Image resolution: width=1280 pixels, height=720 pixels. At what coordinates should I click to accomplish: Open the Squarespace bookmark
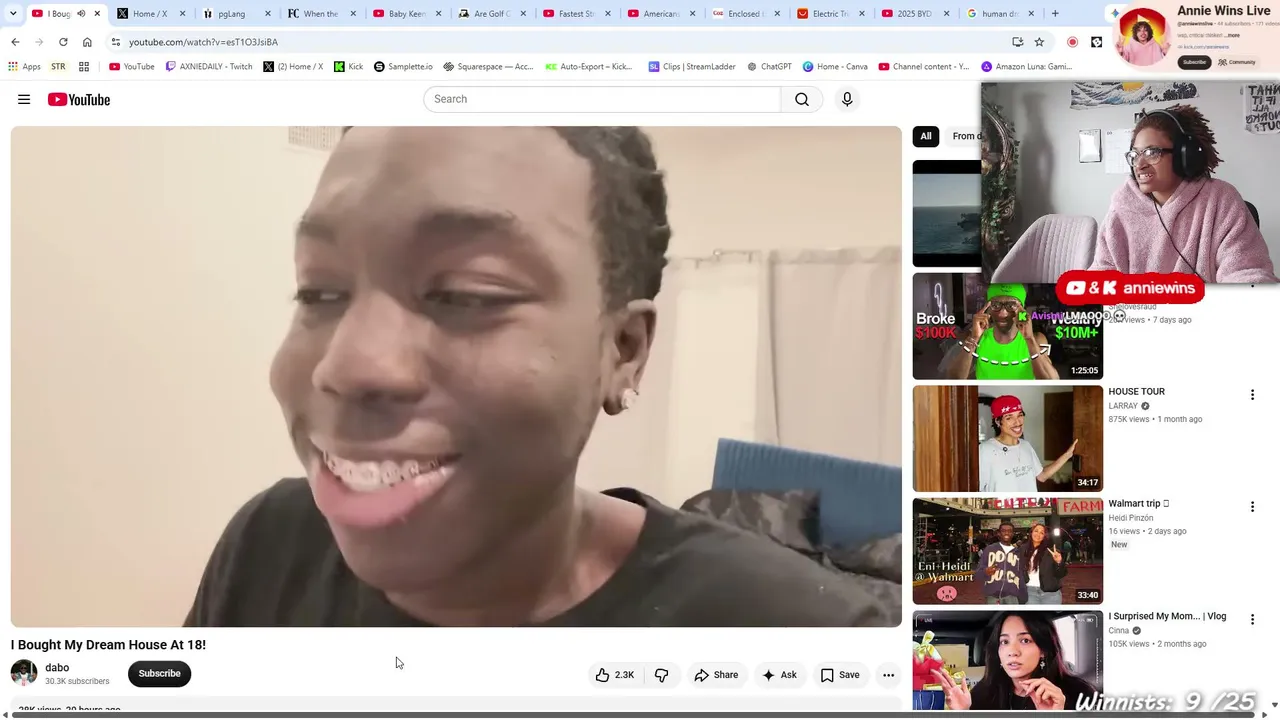(x=489, y=67)
